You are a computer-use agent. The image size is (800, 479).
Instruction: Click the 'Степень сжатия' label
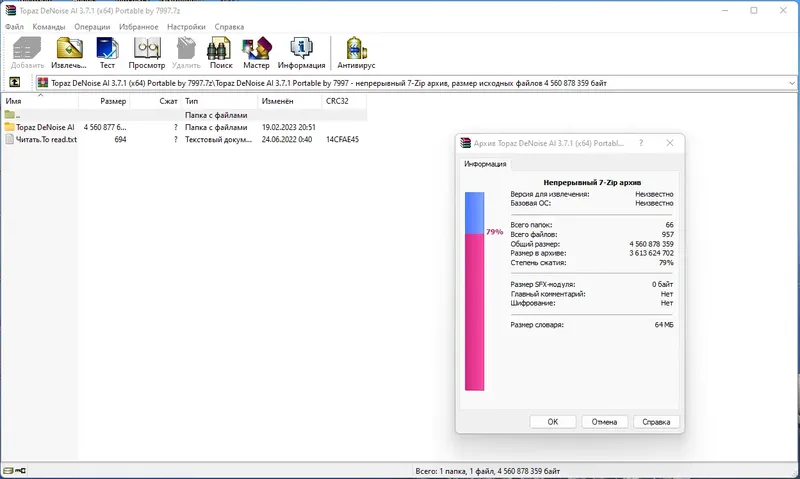click(538, 263)
